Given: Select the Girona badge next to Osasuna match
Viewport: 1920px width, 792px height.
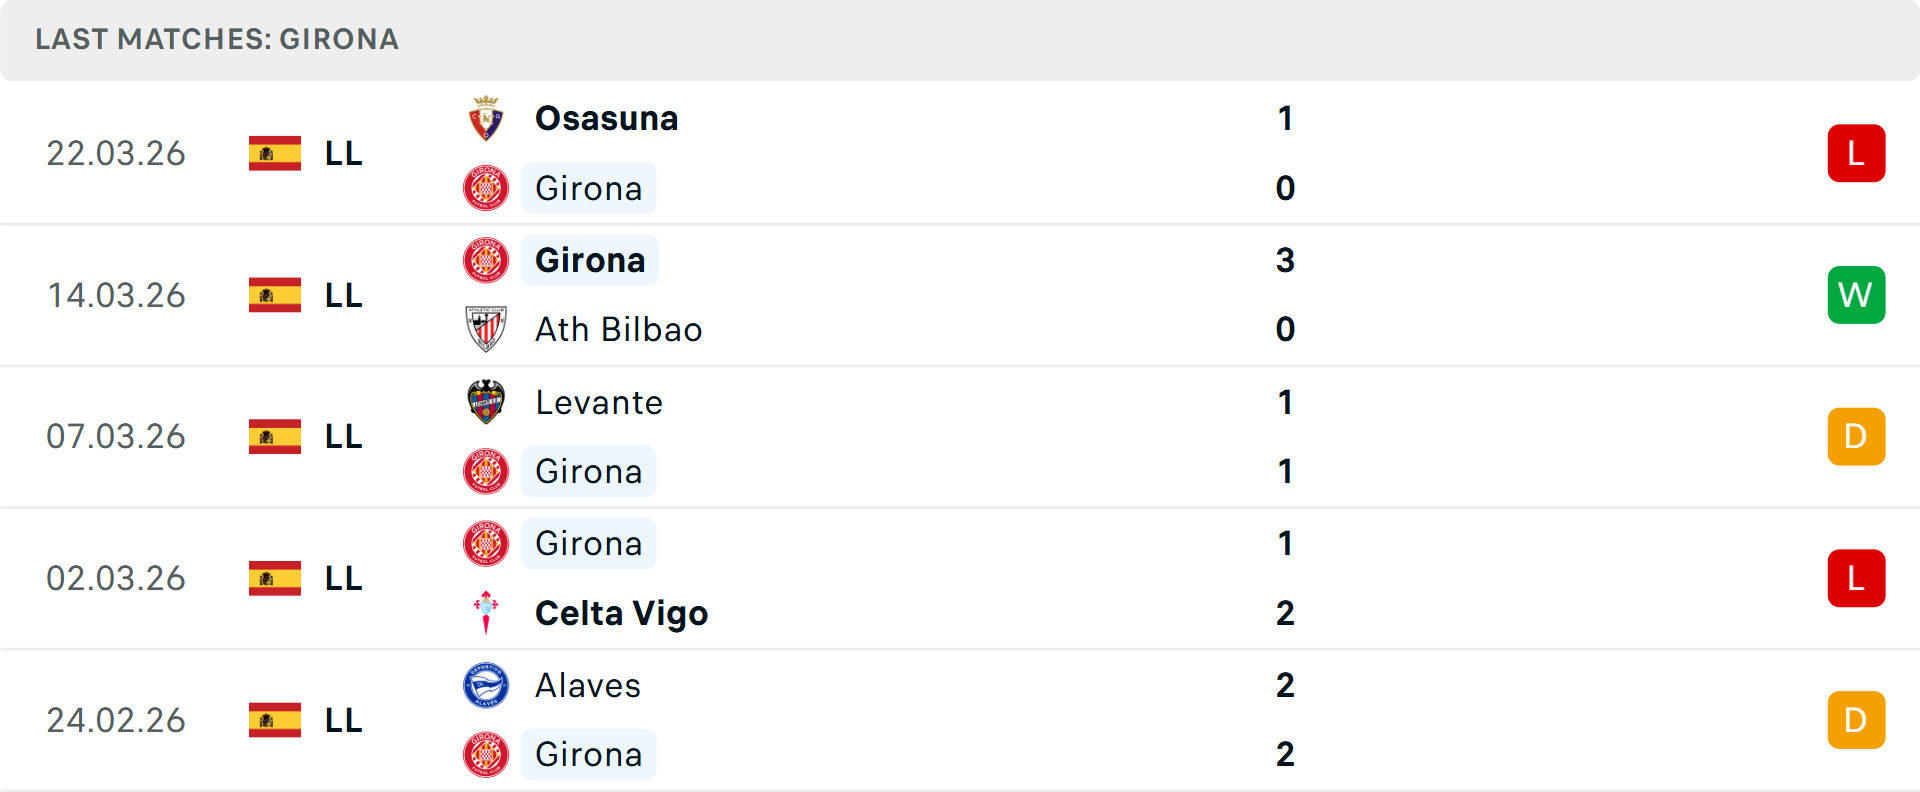Looking at the screenshot, I should [486, 188].
